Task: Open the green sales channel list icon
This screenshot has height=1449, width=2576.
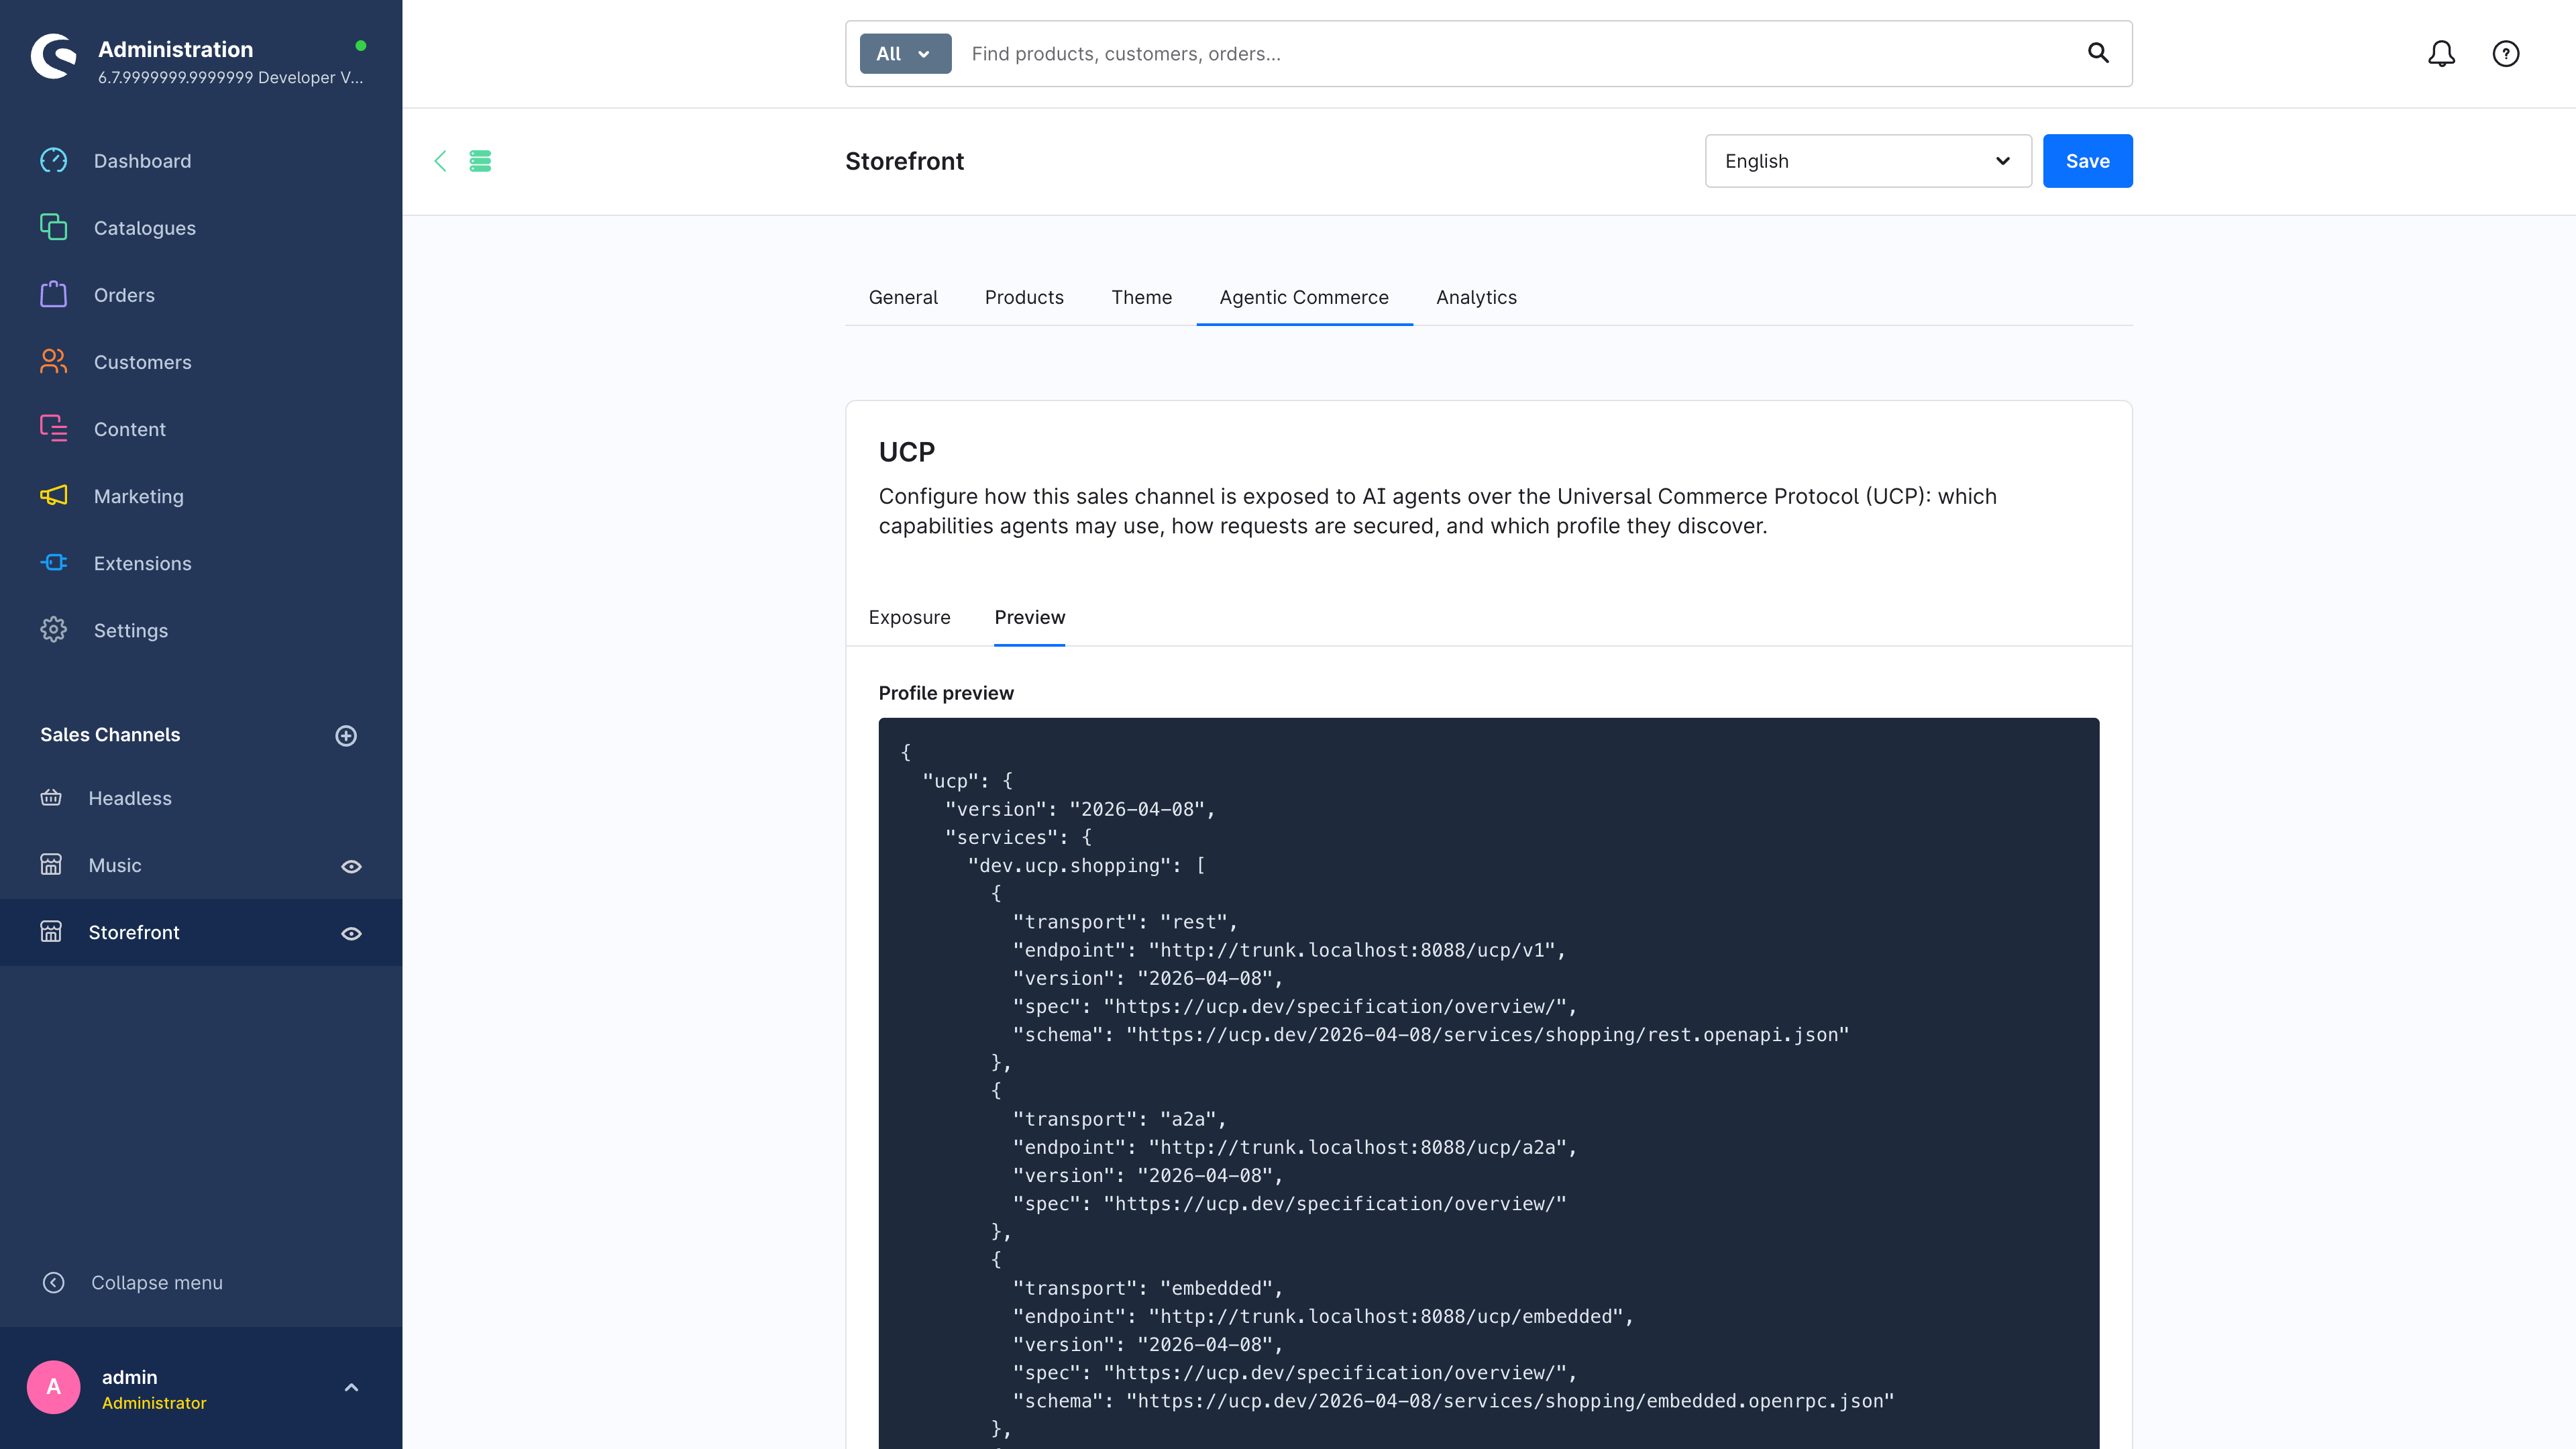Action: tap(480, 161)
